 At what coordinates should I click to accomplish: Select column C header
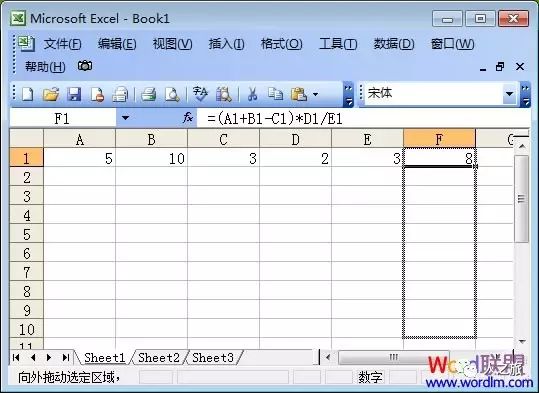[x=223, y=139]
